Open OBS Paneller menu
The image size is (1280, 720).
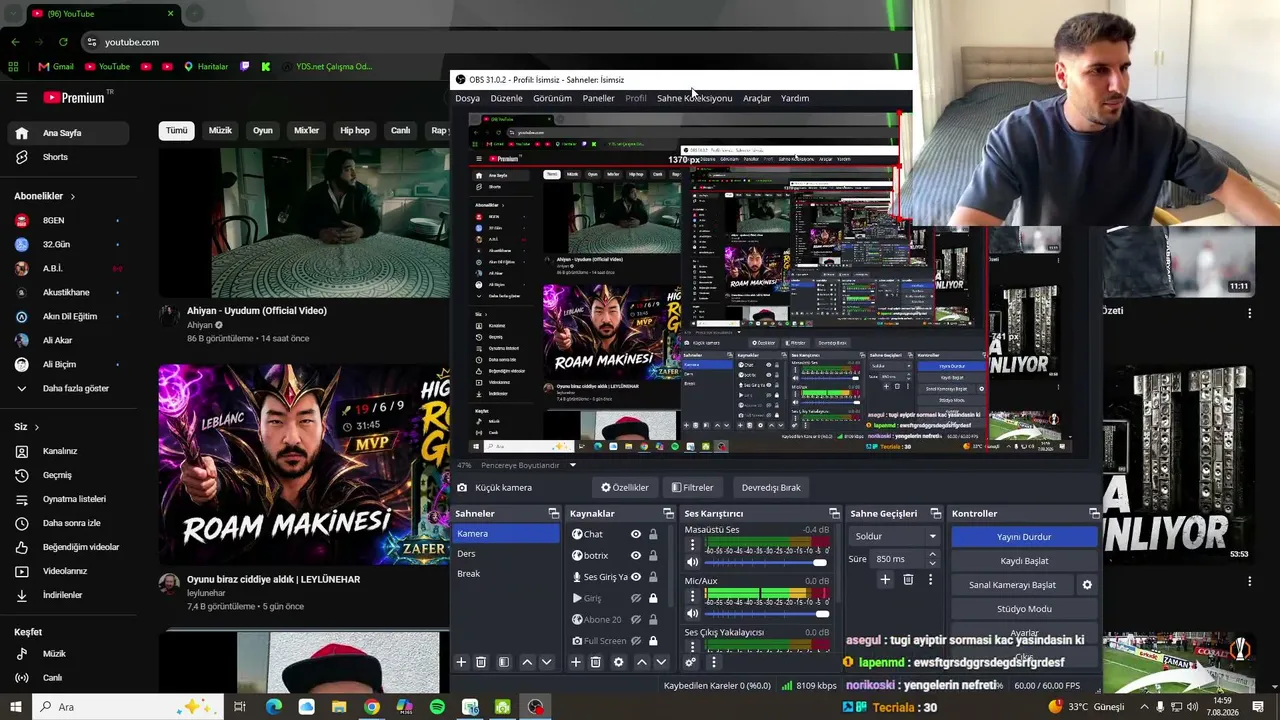(x=598, y=98)
